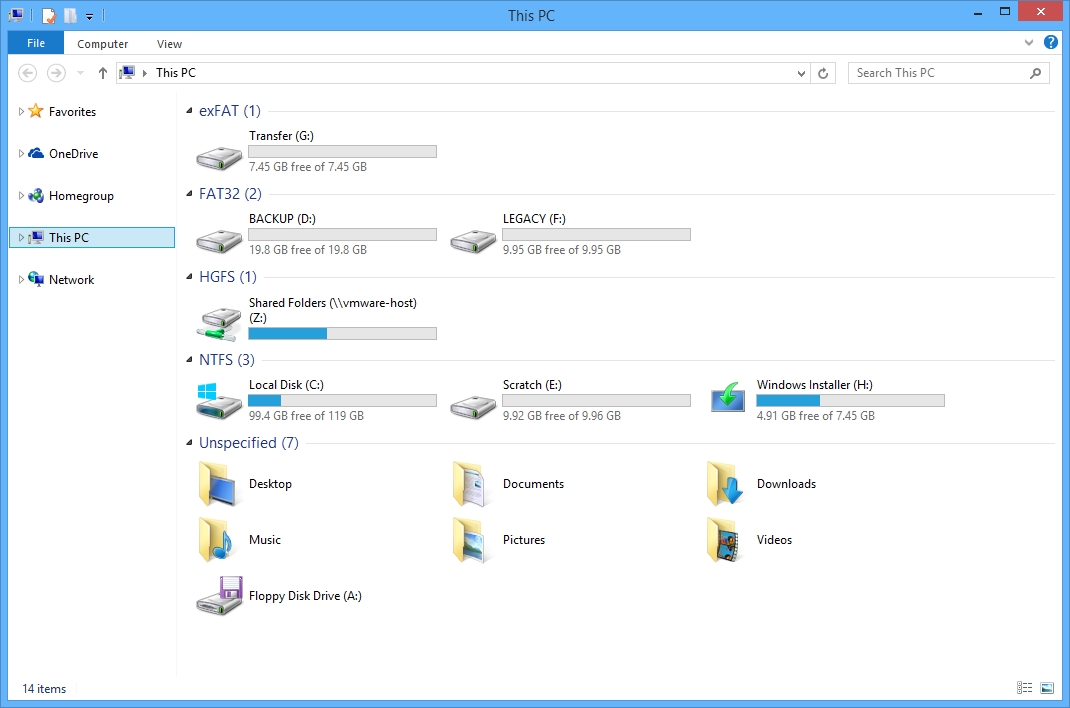This screenshot has width=1070, height=708.
Task: Click the Homegroup icon in navigation pane
Action: click(x=36, y=196)
